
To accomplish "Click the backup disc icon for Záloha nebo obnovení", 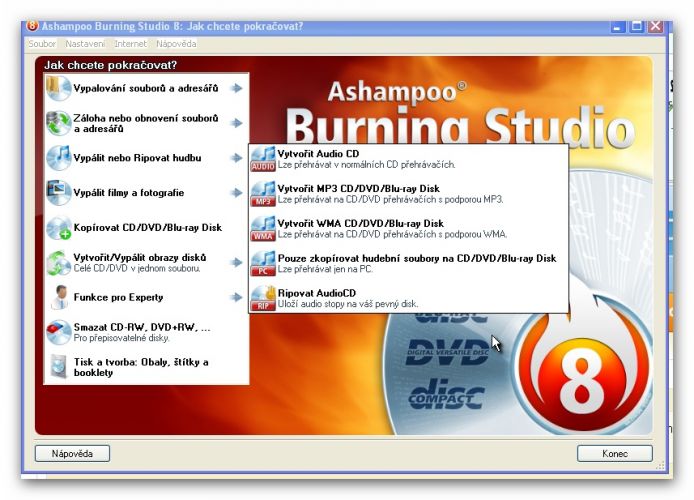I will (x=58, y=123).
